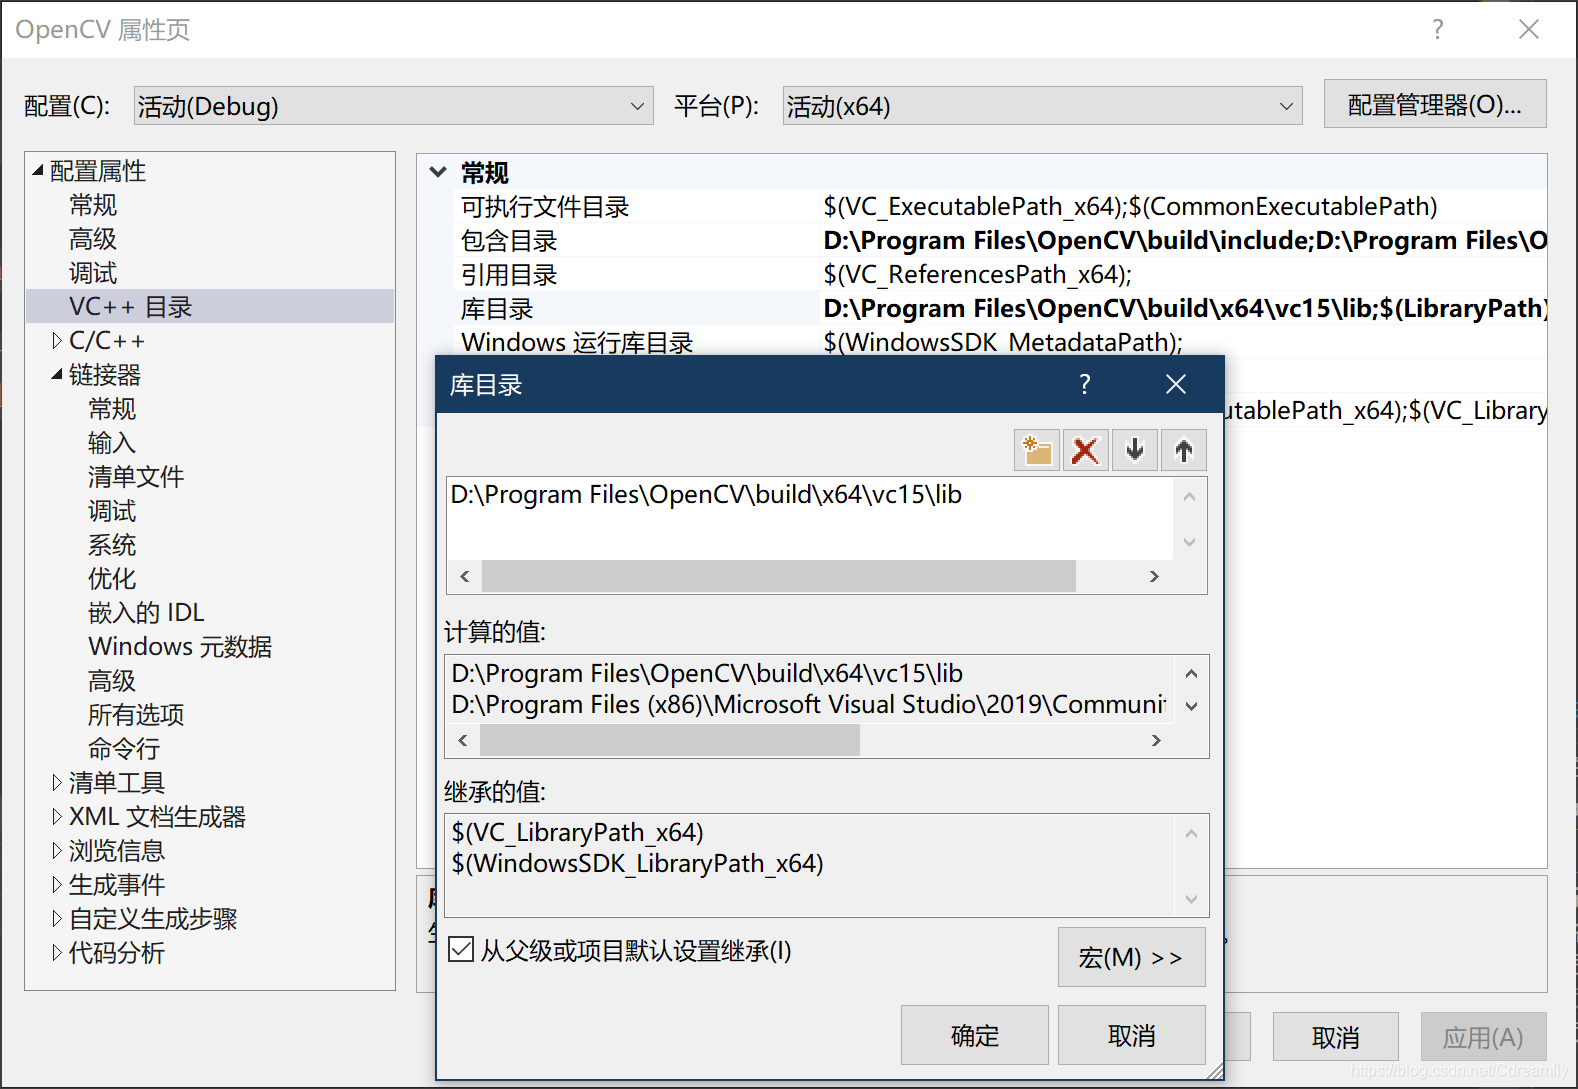Expand the 生成事件 node
The height and width of the screenshot is (1089, 1578).
click(57, 885)
